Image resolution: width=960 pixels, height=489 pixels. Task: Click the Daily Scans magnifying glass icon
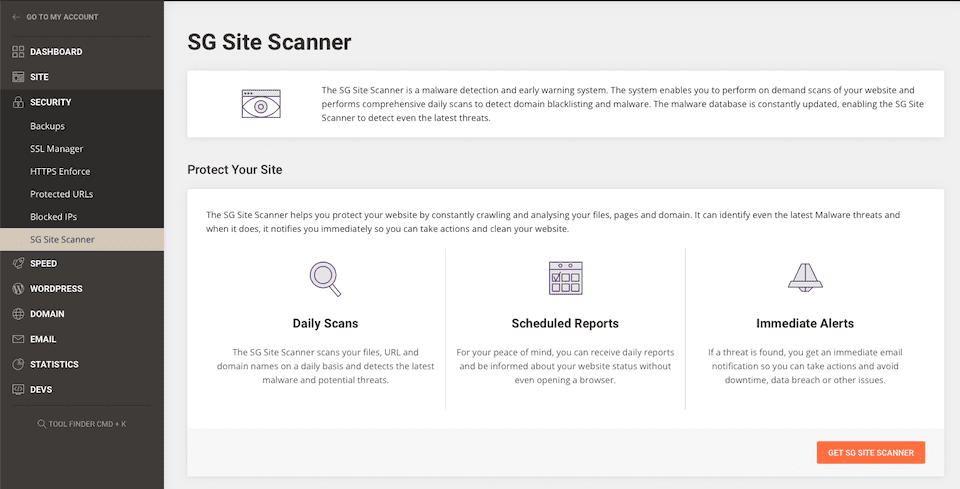325,279
